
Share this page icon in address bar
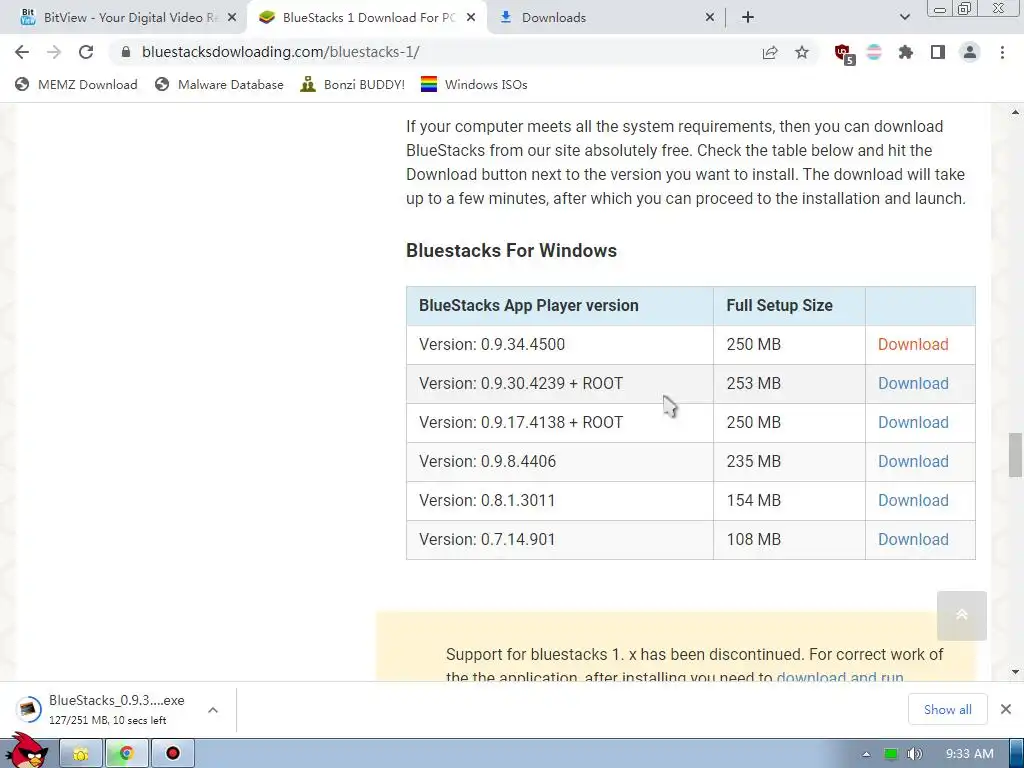[770, 52]
